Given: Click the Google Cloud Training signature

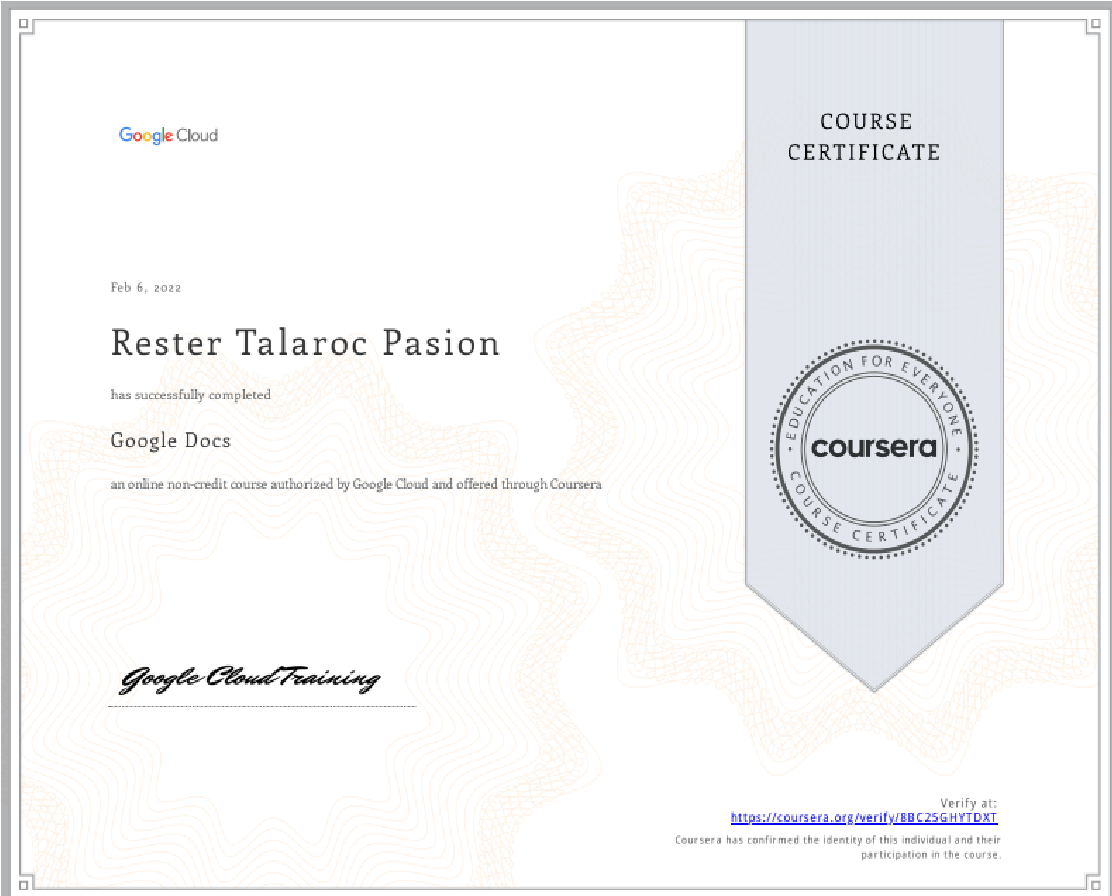Looking at the screenshot, I should (250, 679).
